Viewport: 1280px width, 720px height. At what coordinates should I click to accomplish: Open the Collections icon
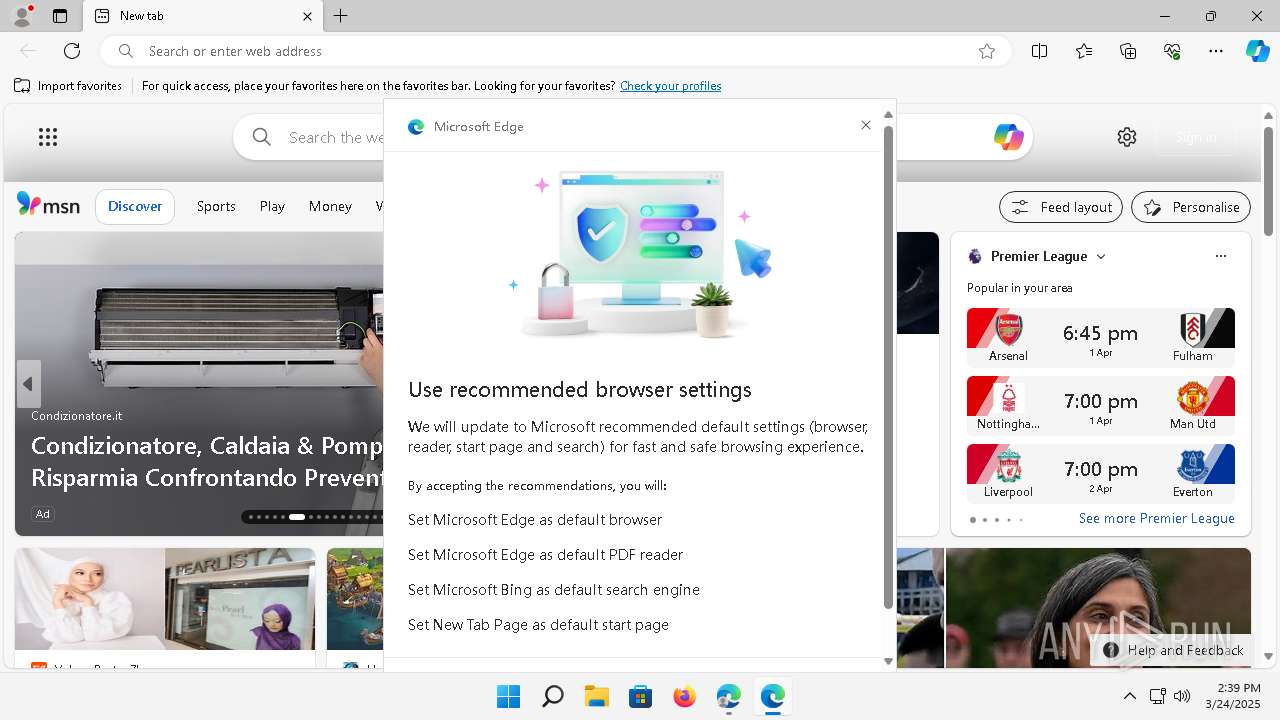(1128, 51)
